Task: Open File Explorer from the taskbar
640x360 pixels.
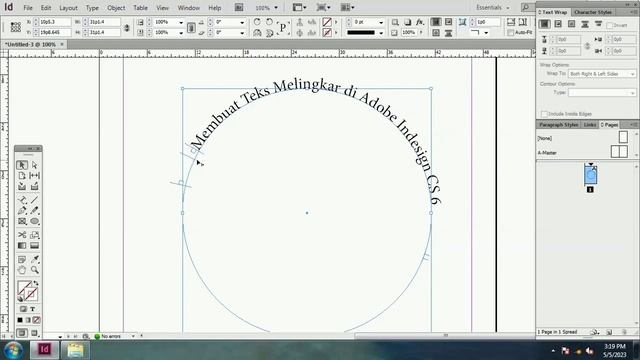Action: (x=75, y=350)
